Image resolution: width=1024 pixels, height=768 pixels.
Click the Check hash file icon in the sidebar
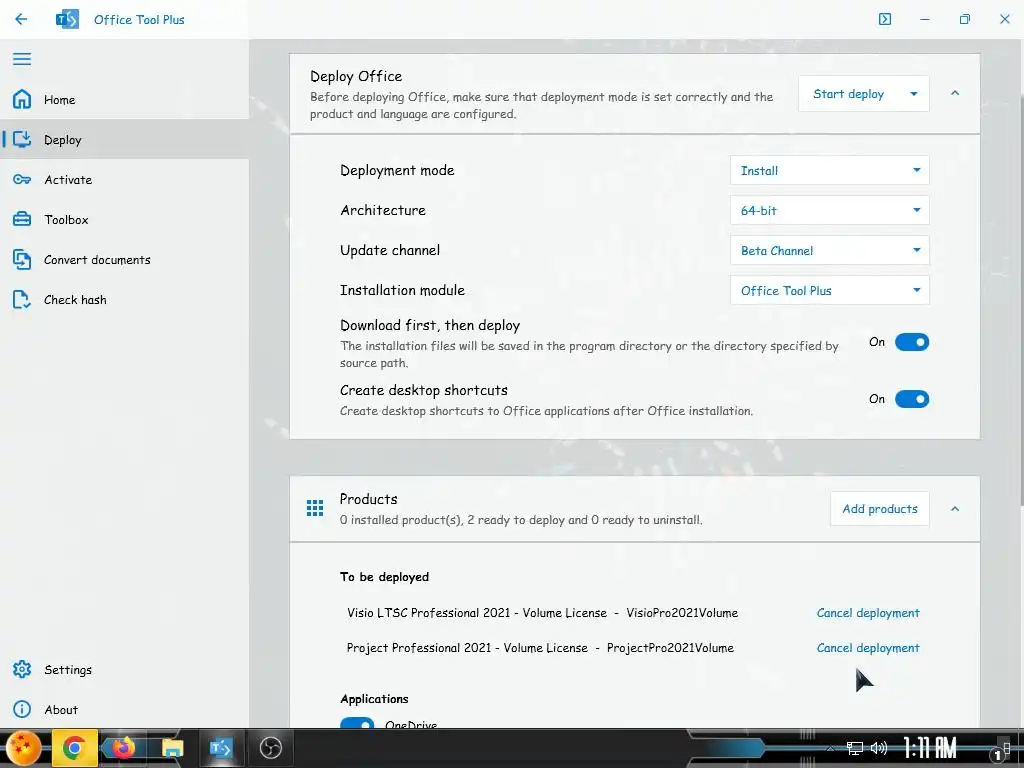[22, 300]
